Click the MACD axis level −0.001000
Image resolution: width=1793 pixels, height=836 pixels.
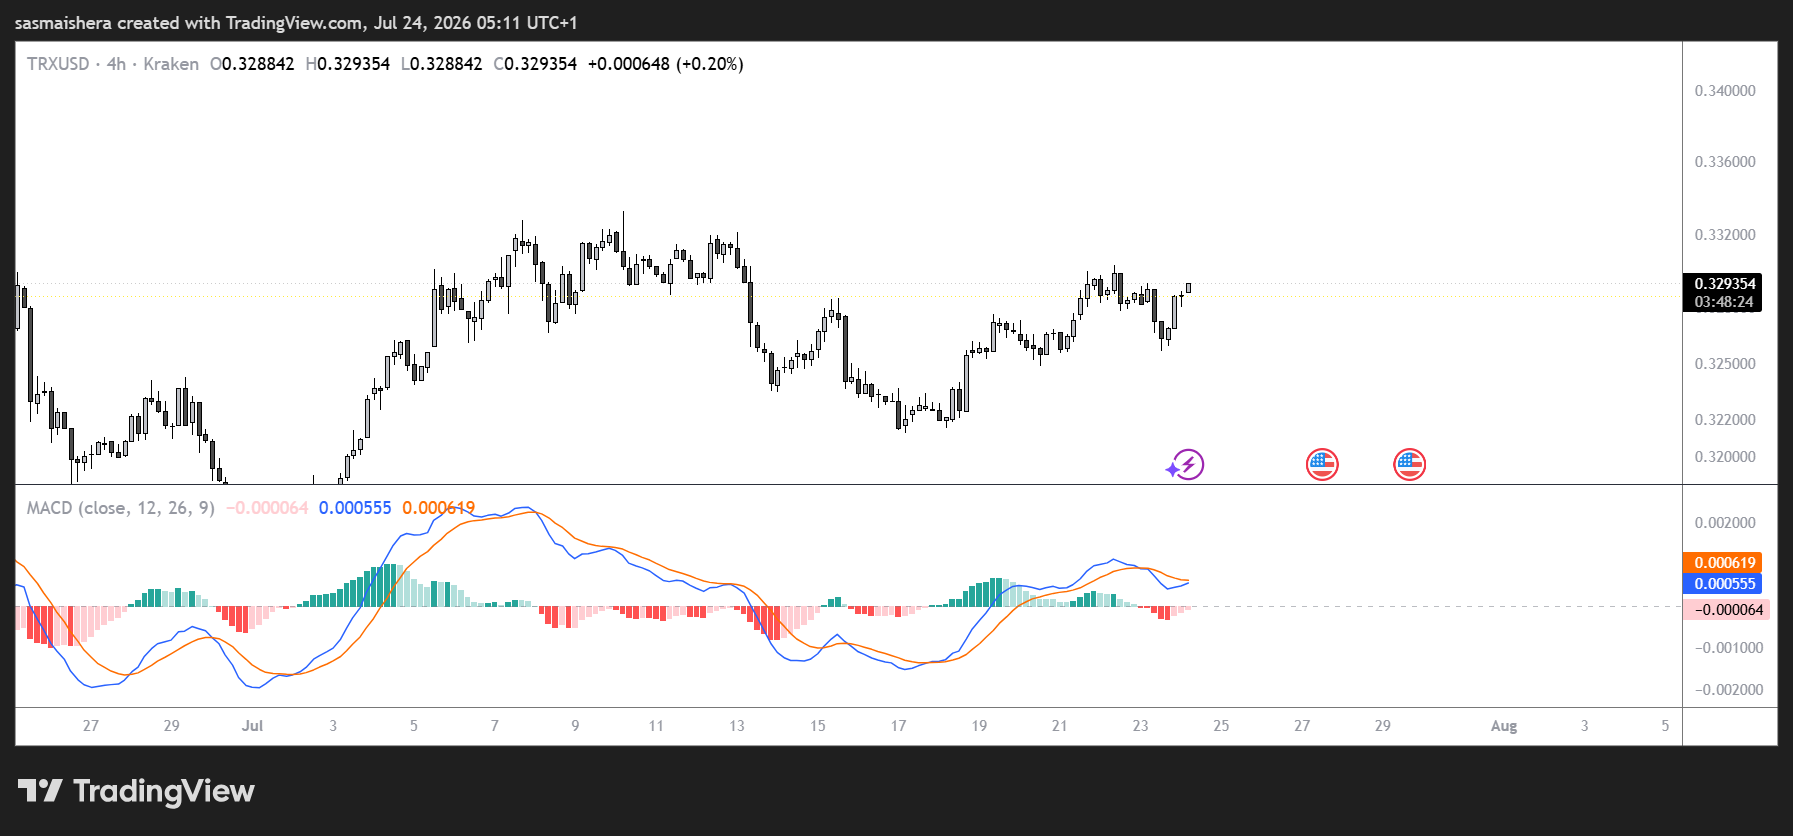1728,648
